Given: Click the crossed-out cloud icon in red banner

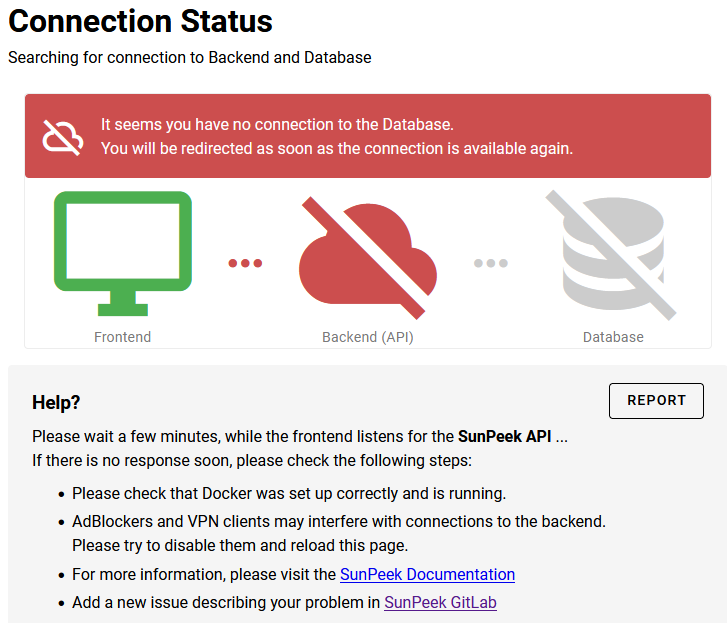Looking at the screenshot, I should pos(63,137).
